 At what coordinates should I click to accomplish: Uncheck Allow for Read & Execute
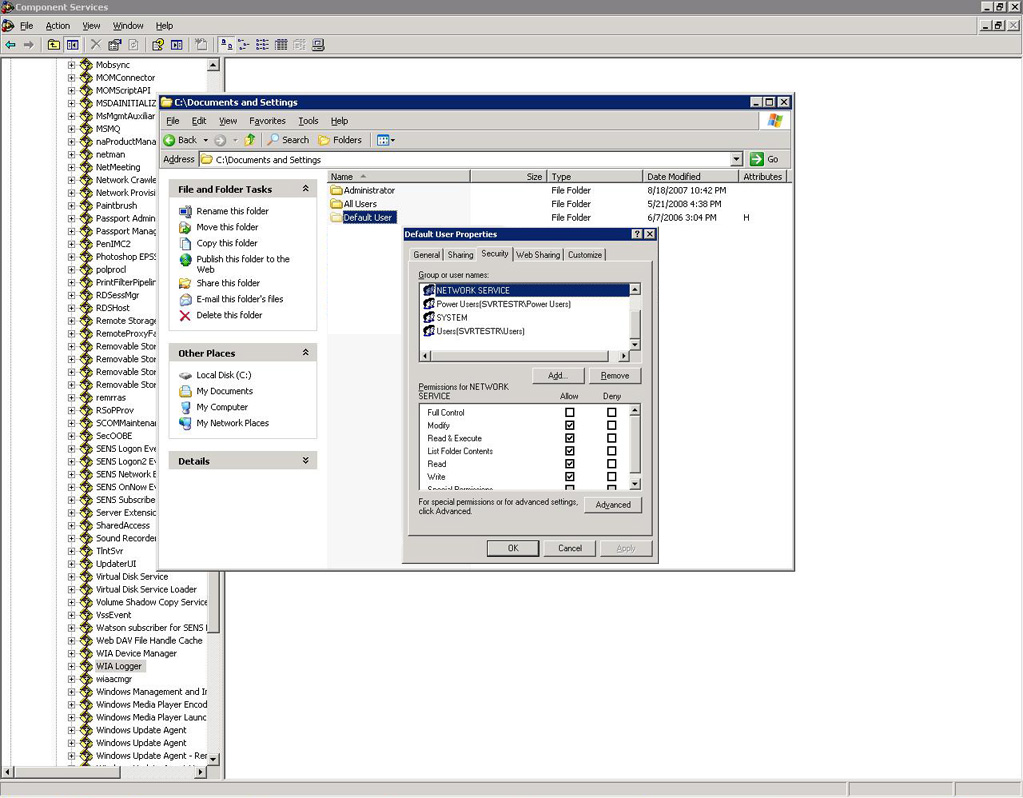tap(570, 438)
